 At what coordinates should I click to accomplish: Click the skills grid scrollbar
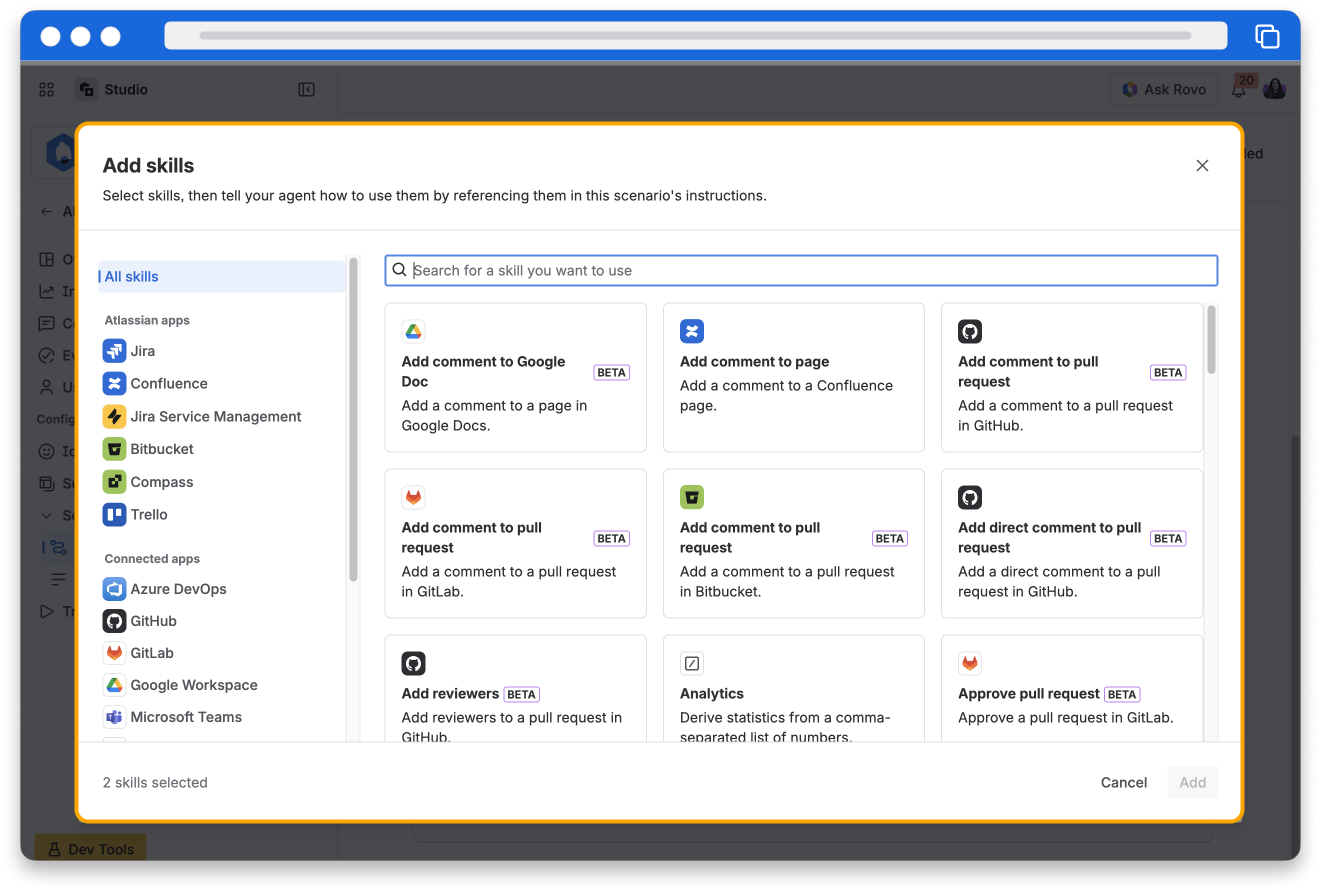1211,340
